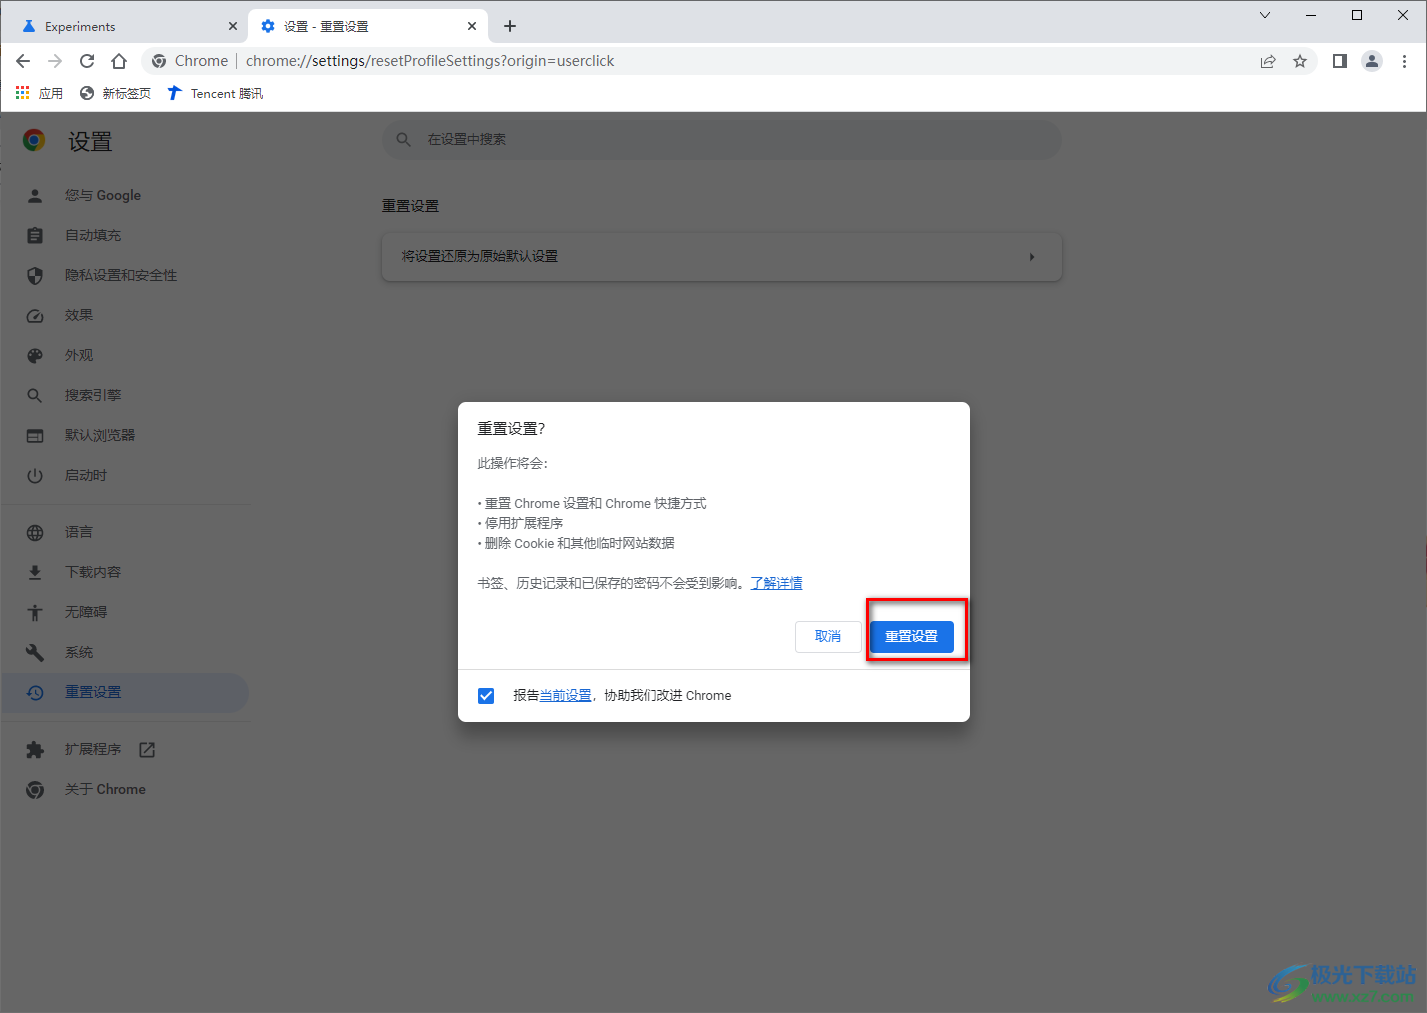Viewport: 1427px width, 1013px height.
Task: Open a new tab with plus button
Action: tap(510, 26)
